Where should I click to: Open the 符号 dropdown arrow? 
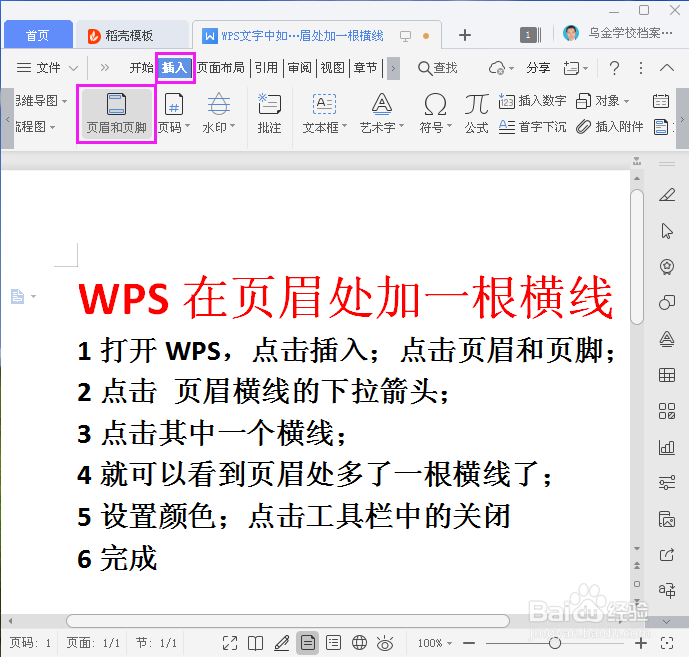[x=450, y=126]
